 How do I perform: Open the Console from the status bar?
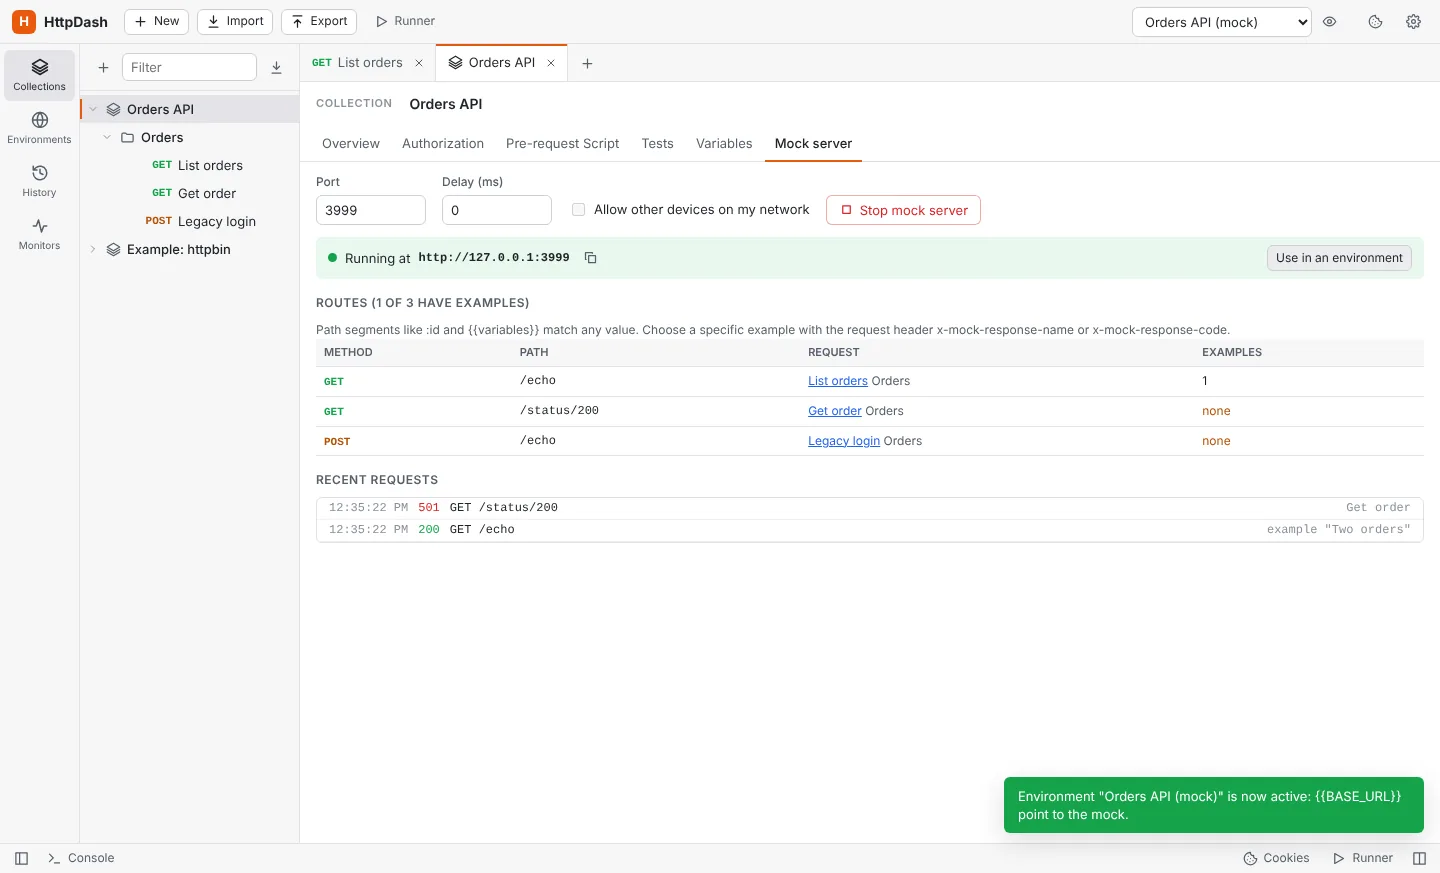[81, 858]
